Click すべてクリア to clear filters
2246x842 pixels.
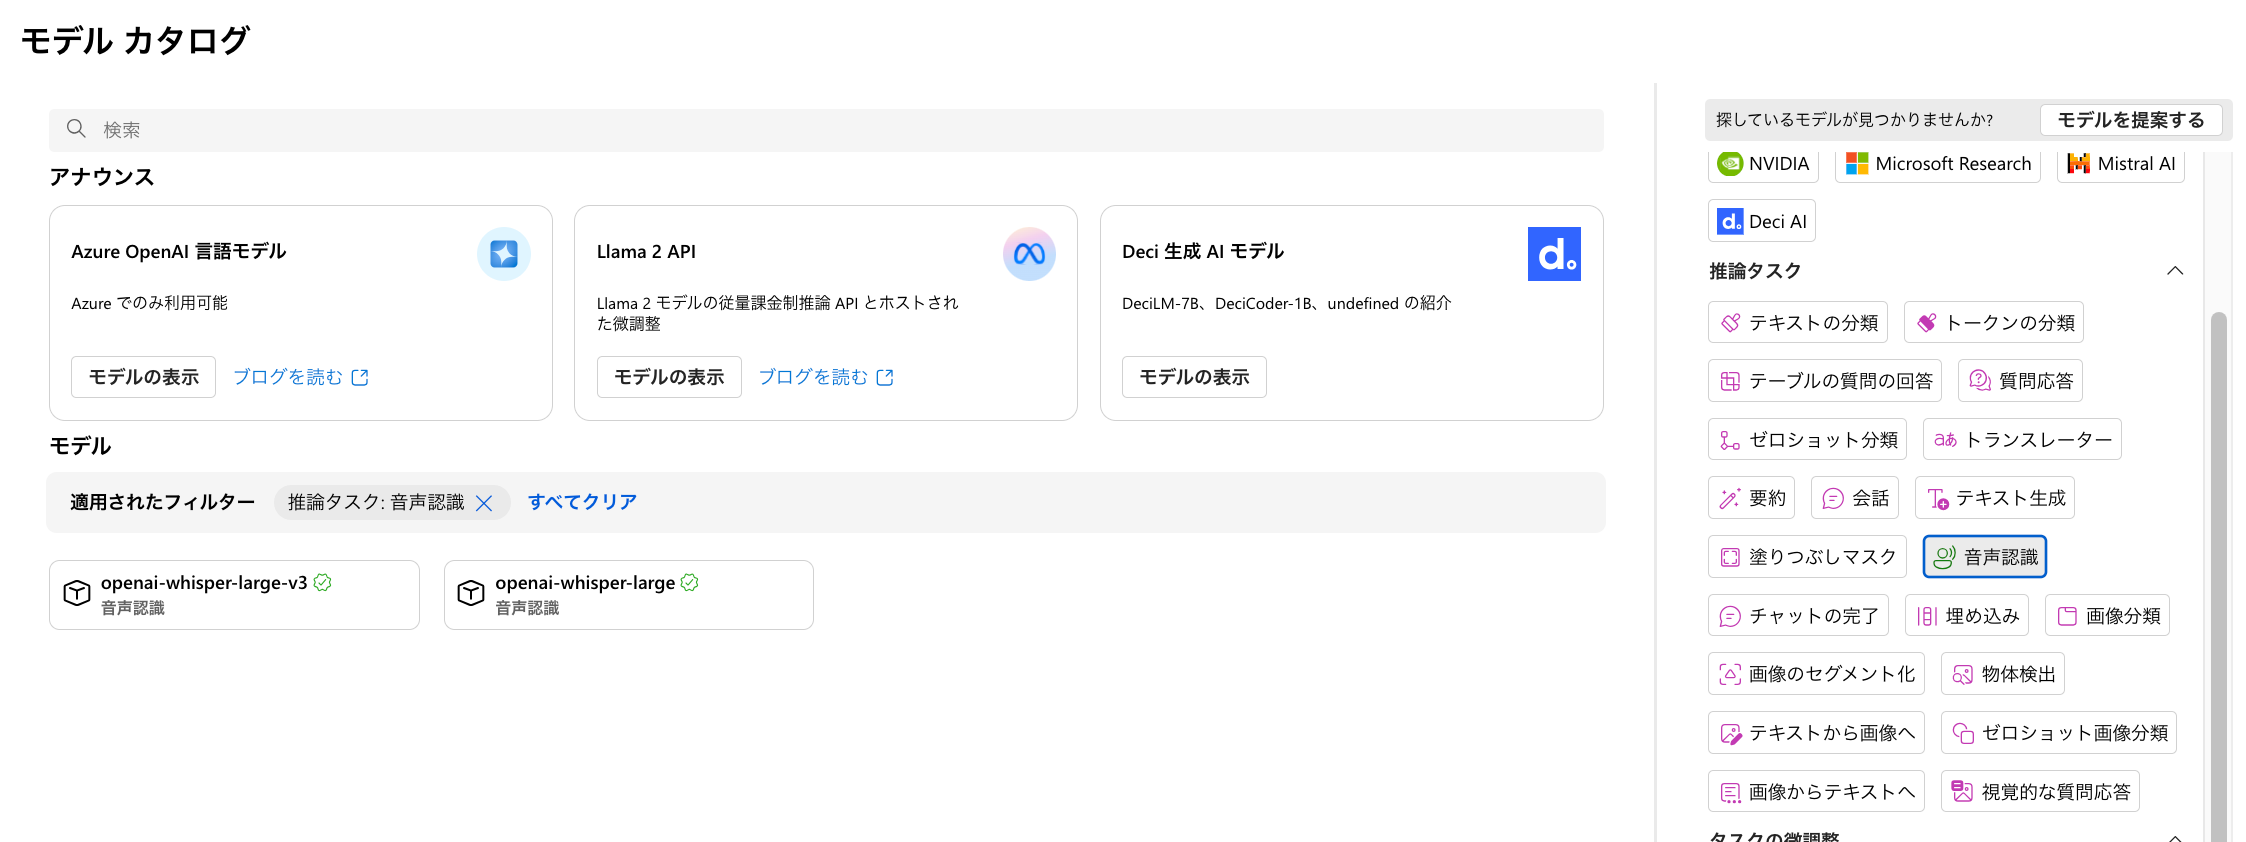click(x=582, y=502)
